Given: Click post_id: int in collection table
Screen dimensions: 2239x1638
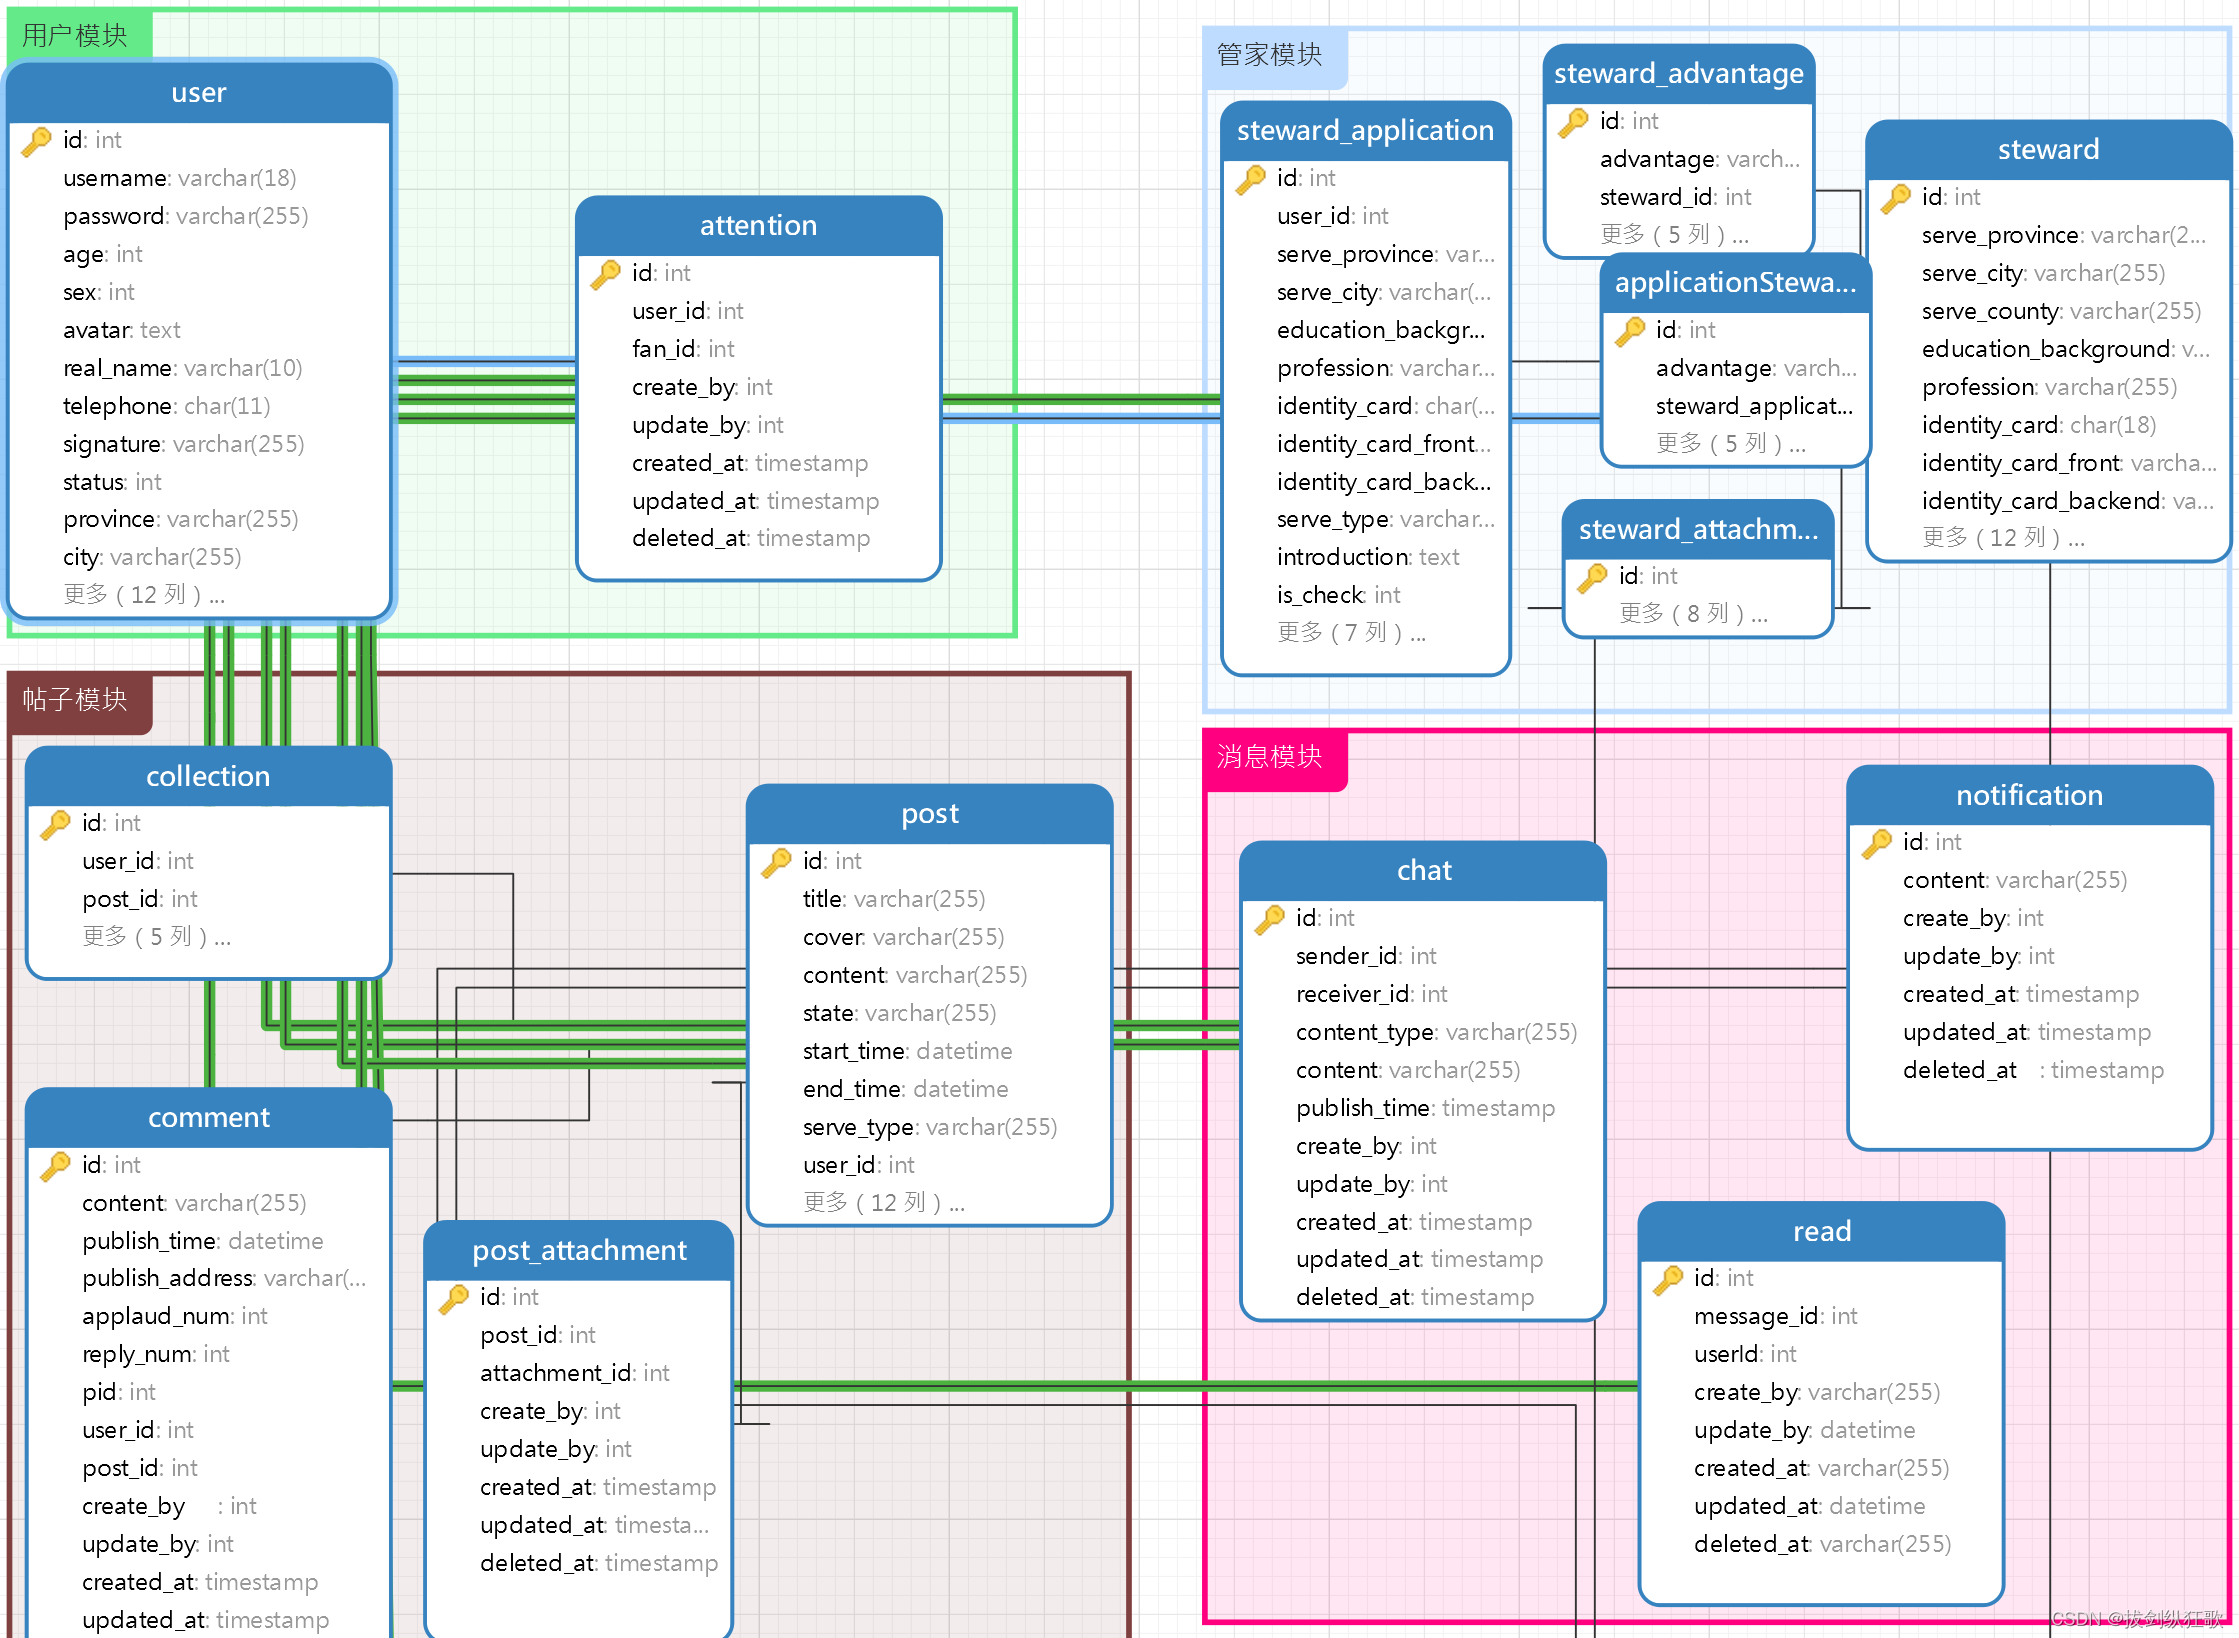Looking at the screenshot, I should (140, 900).
